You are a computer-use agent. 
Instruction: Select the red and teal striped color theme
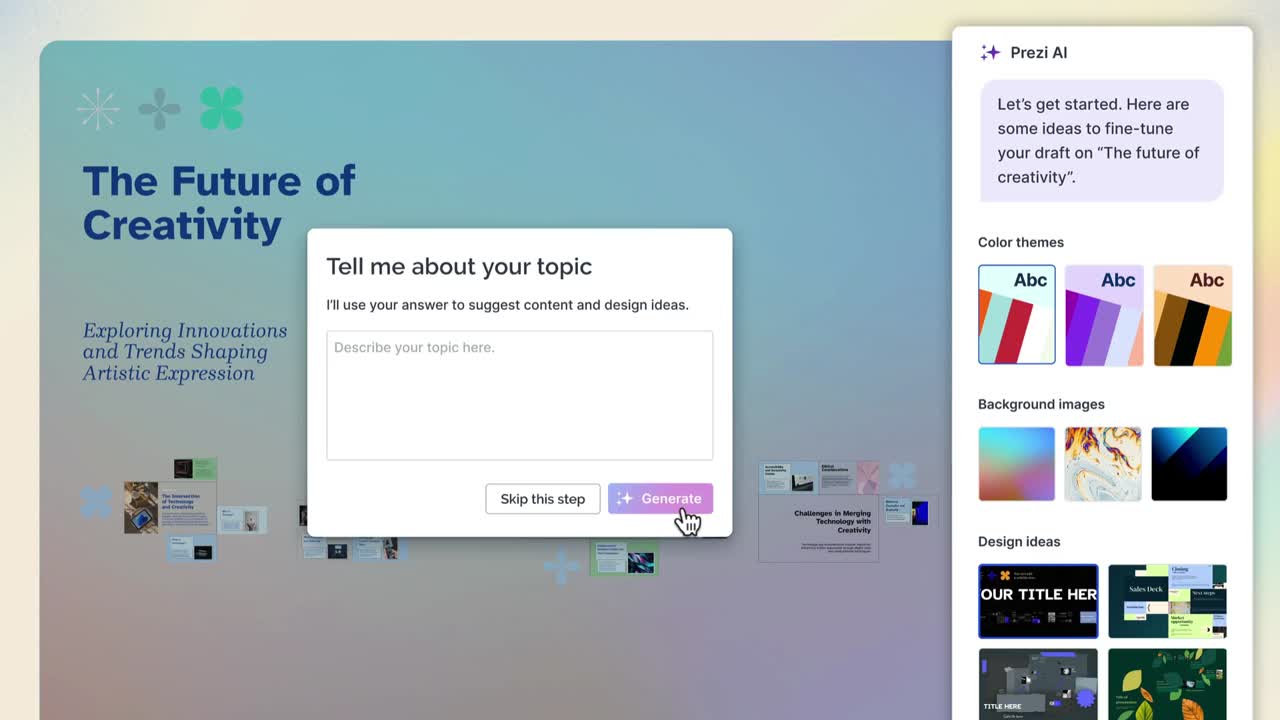click(1016, 315)
